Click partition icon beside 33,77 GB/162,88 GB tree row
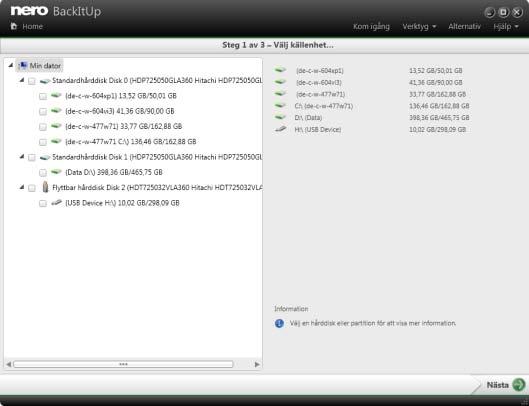Image resolution: width=529 pixels, height=406 pixels. pos(56,126)
